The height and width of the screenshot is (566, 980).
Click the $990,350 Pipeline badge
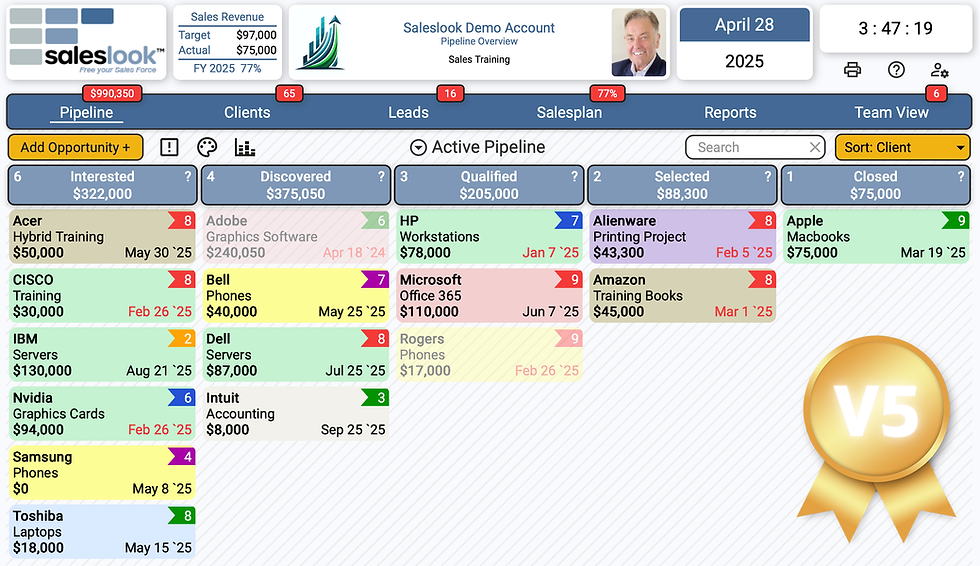pos(112,94)
